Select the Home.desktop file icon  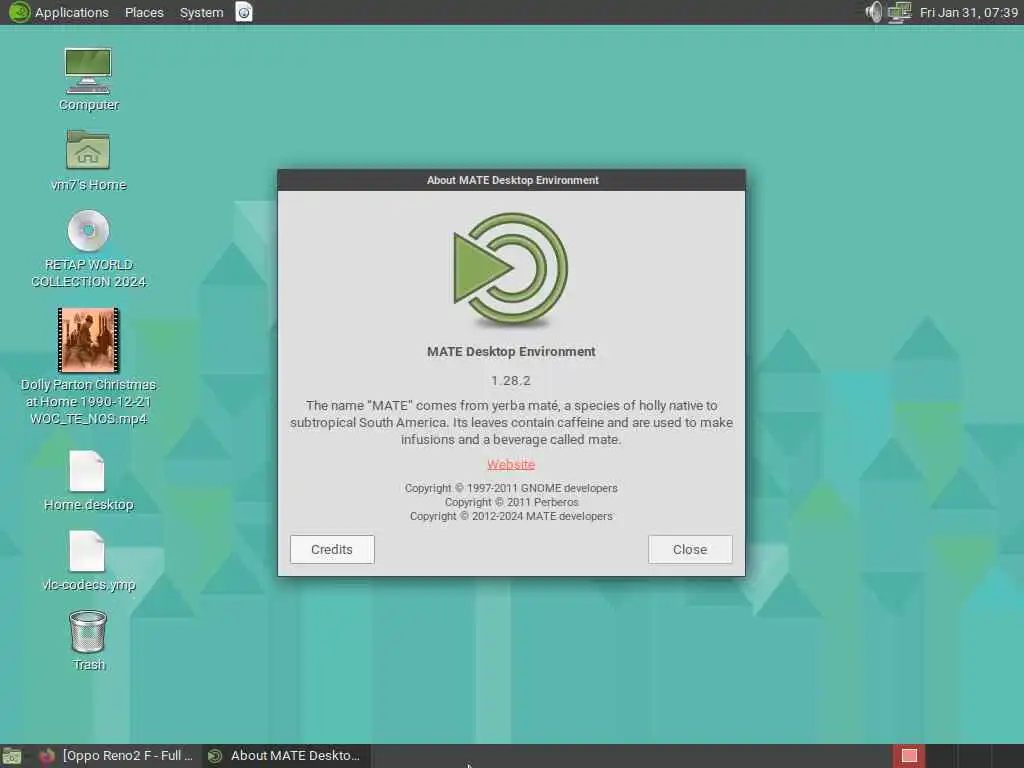tap(87, 471)
